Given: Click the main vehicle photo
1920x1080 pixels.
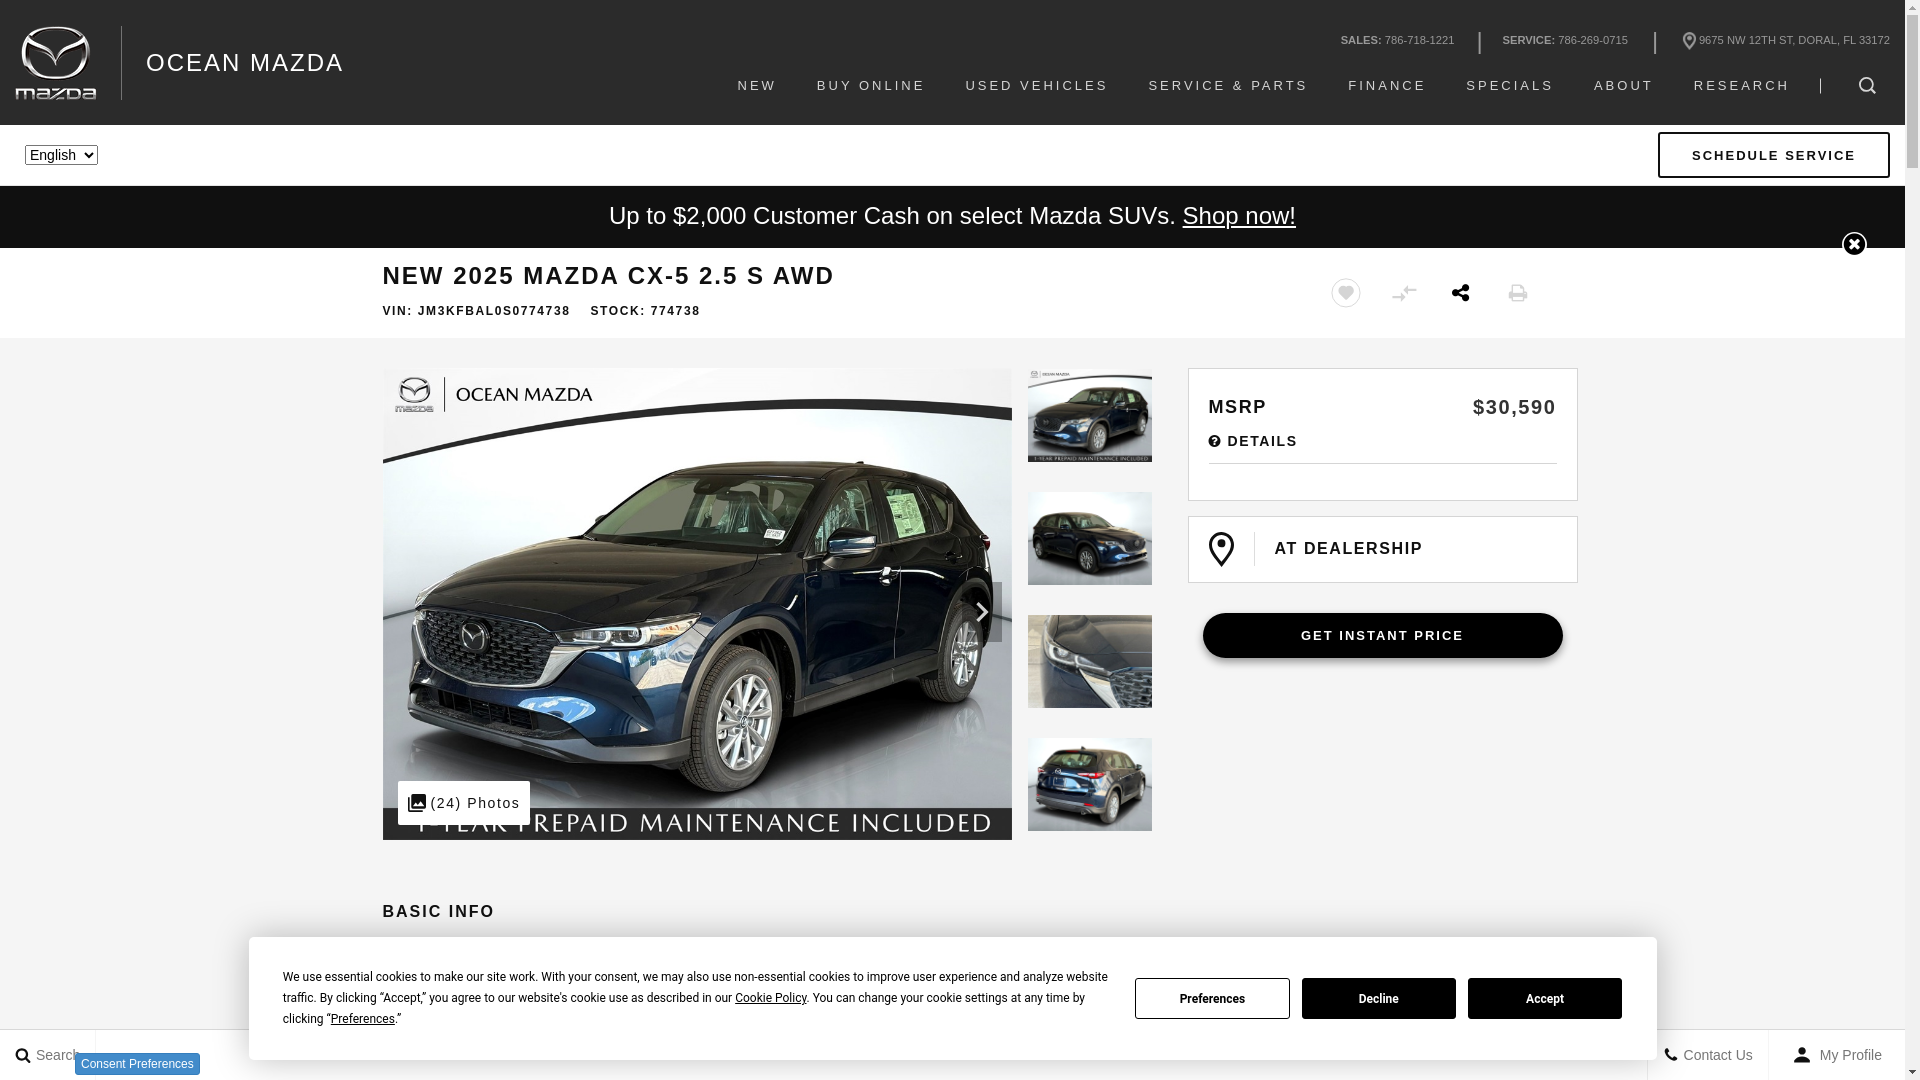Looking at the screenshot, I should [x=697, y=604].
